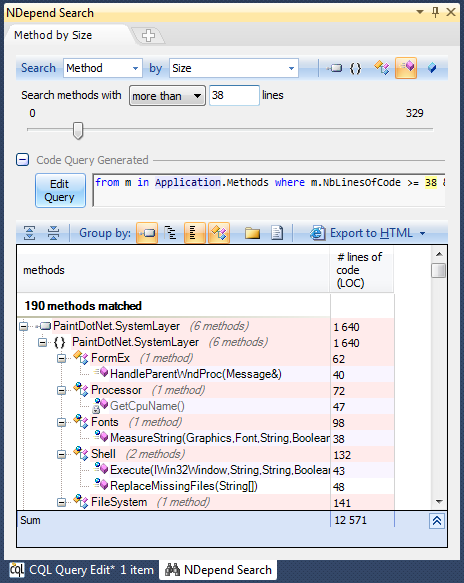Image resolution: width=464 pixels, height=583 pixels.
Task: Open the NDepend Search window options arrow
Action: (420, 12)
